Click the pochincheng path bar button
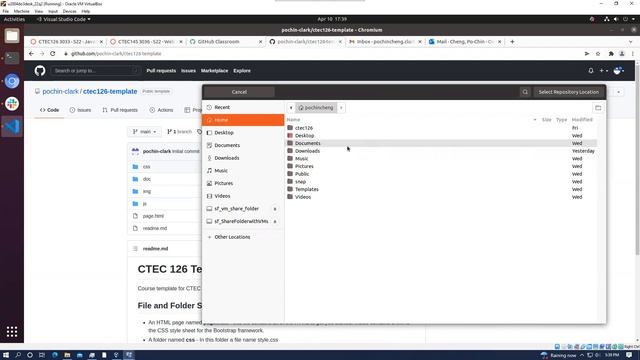 (x=316, y=108)
